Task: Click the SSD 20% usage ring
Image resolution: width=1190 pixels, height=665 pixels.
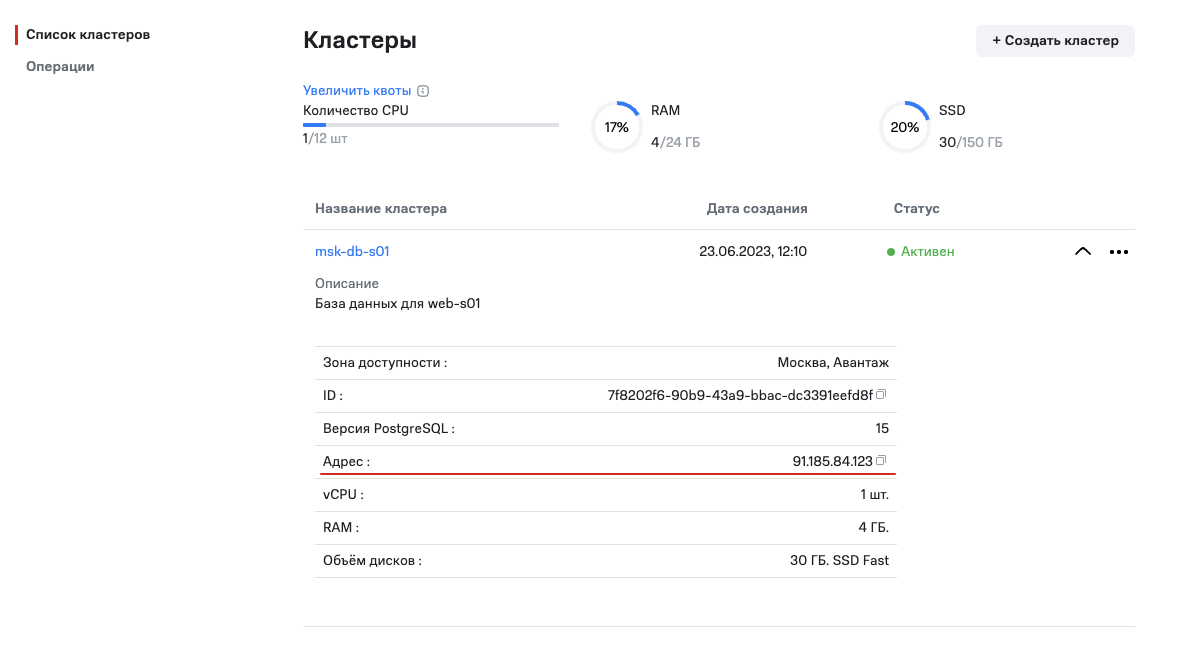Action: pyautogui.click(x=904, y=128)
